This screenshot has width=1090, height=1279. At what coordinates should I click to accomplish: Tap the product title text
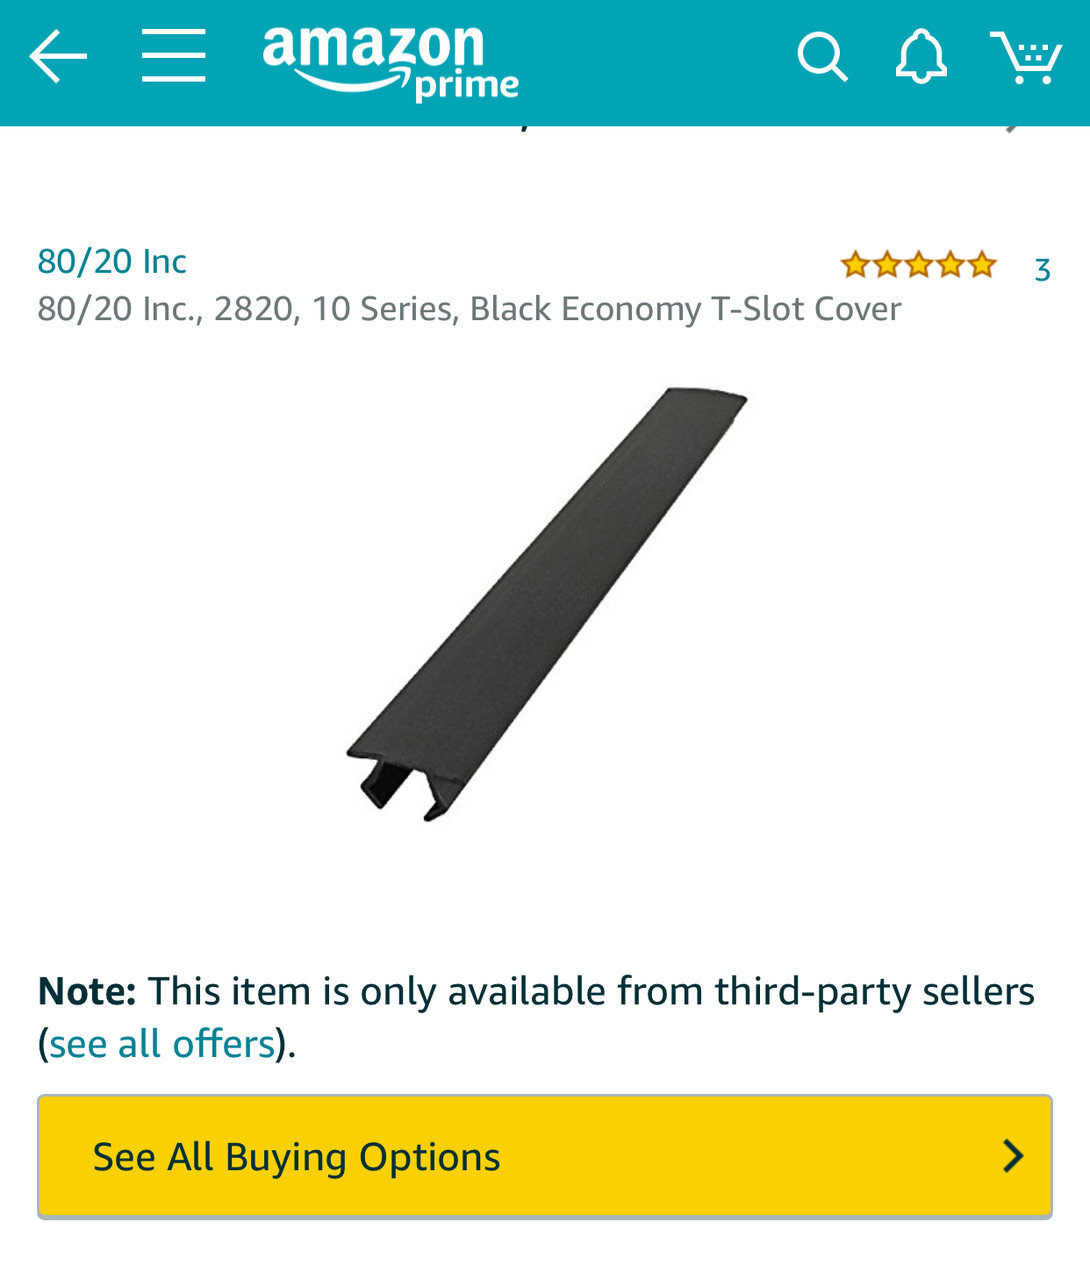click(x=469, y=309)
